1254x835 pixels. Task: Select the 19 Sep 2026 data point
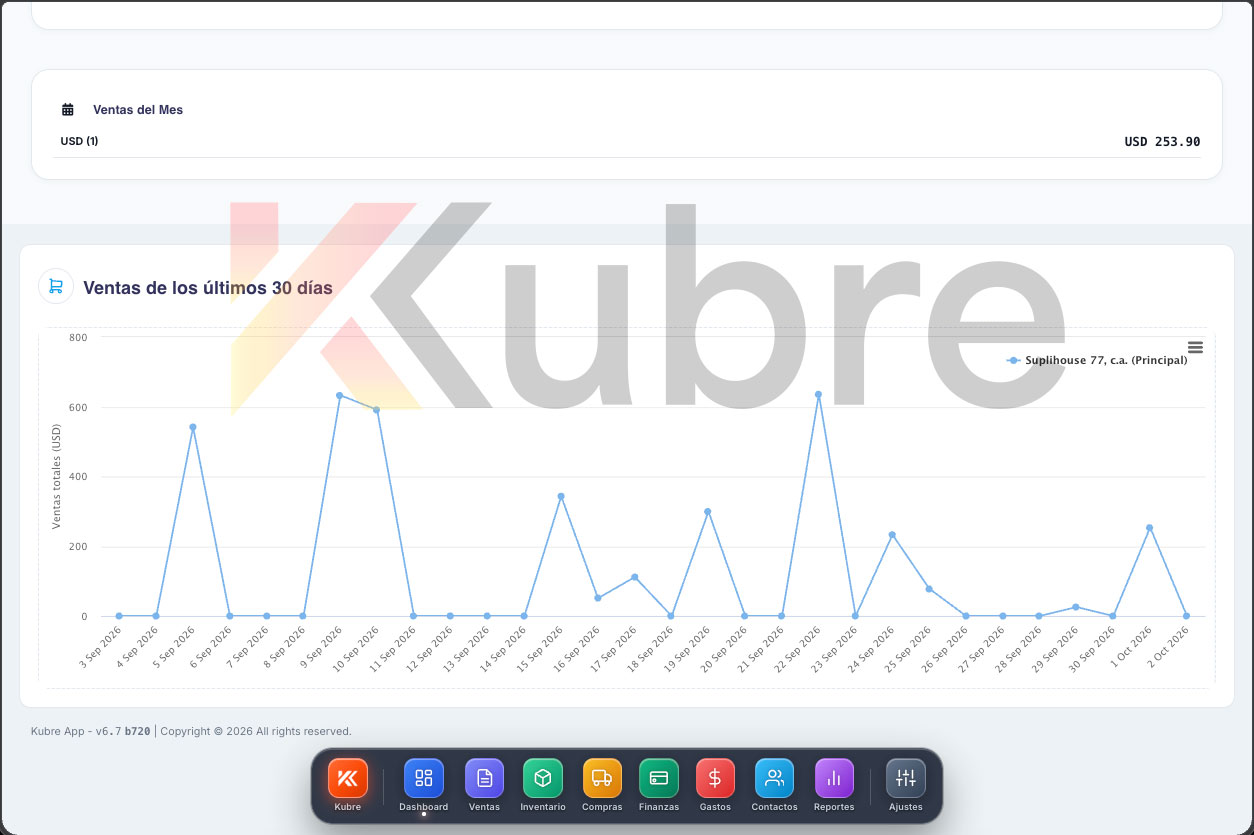(x=708, y=511)
